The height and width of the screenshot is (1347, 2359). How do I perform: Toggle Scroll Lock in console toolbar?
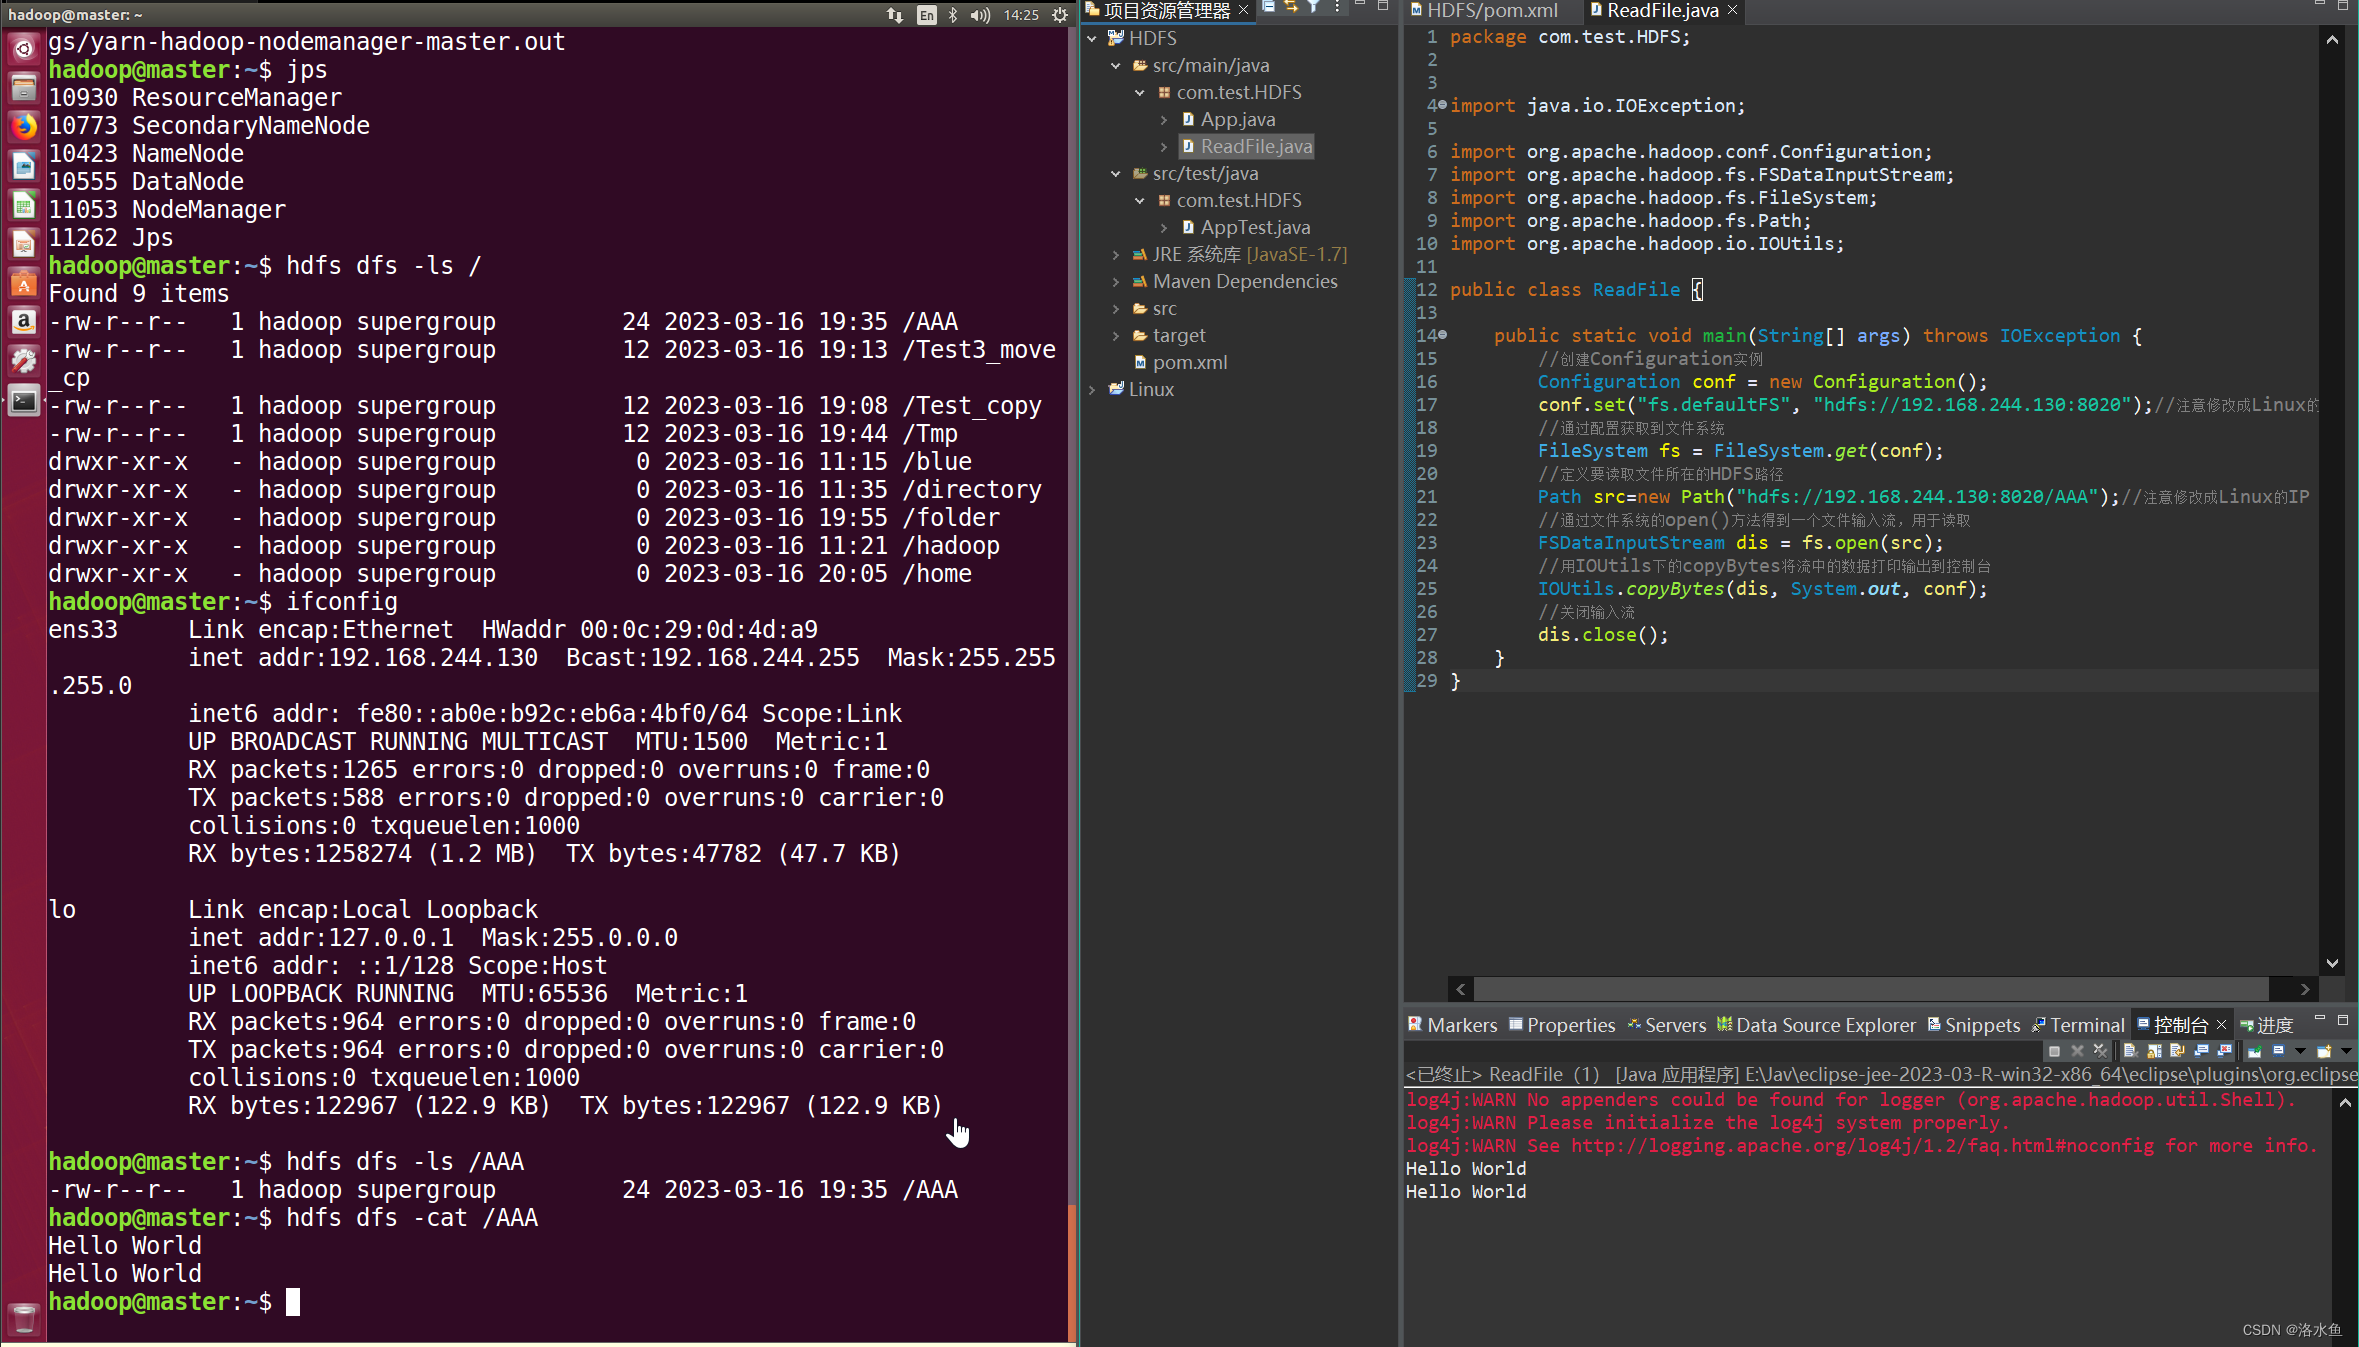click(2154, 1051)
